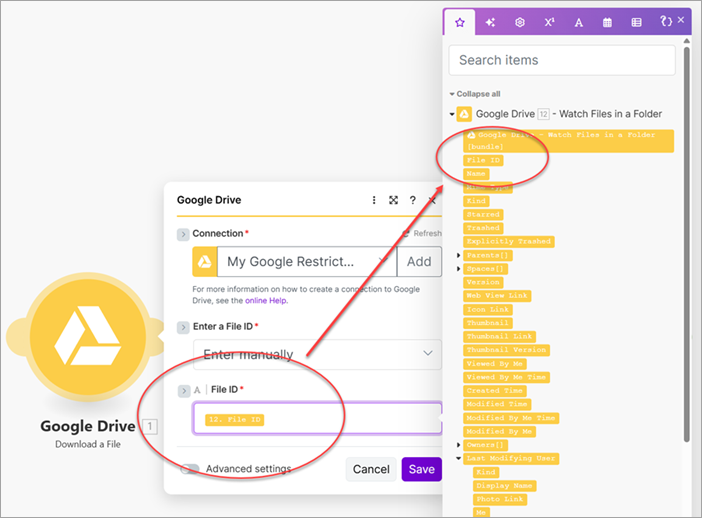Image resolution: width=702 pixels, height=518 pixels.
Task: Click the Save button
Action: click(421, 469)
